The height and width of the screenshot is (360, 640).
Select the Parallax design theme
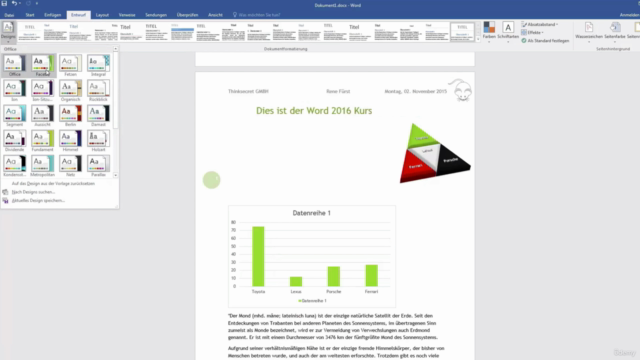pyautogui.click(x=98, y=166)
